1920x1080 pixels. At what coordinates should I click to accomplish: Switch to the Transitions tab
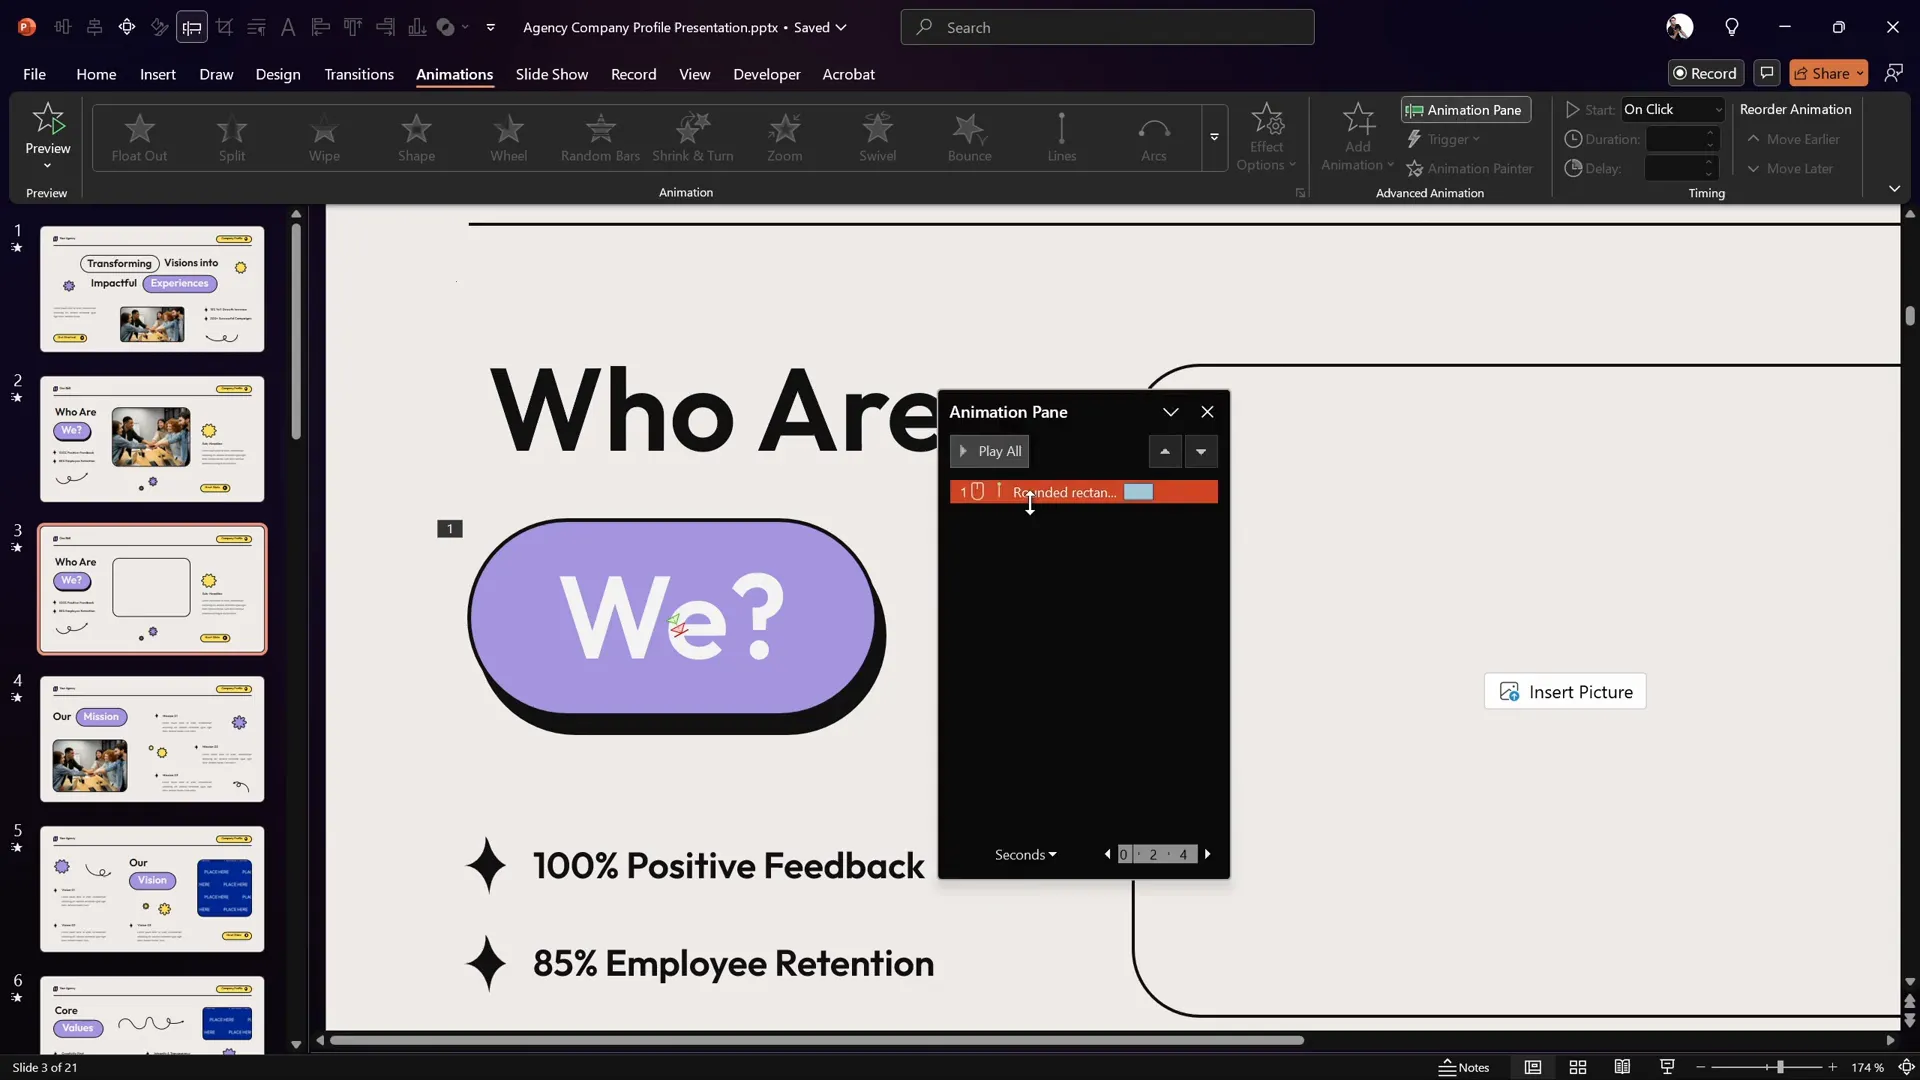[358, 74]
